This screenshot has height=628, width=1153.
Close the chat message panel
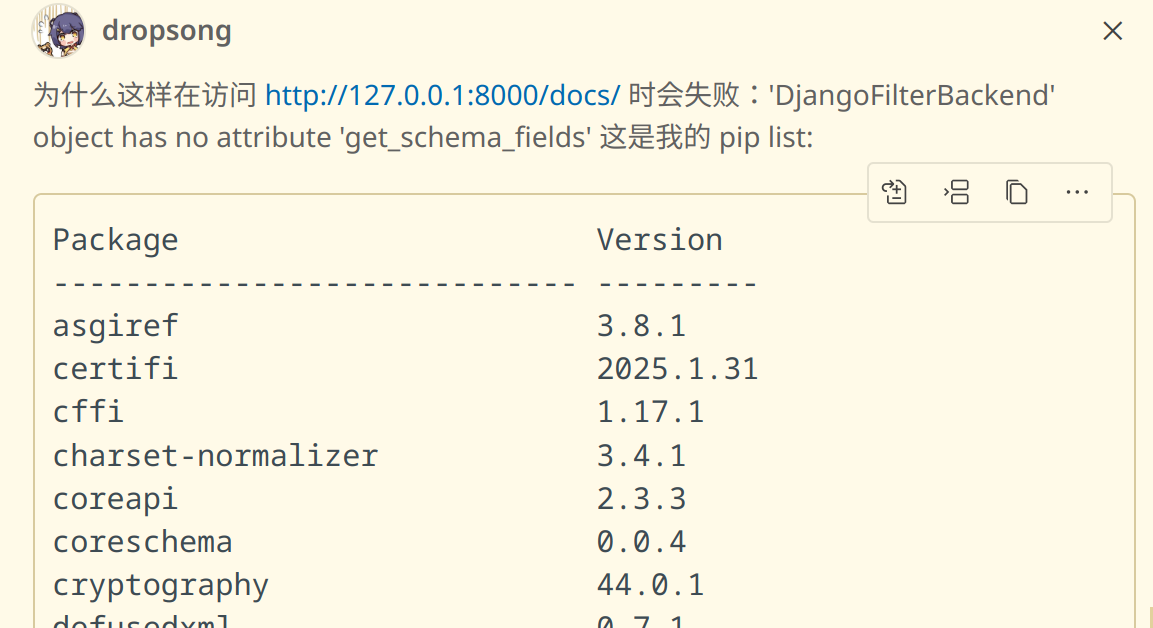1112,32
